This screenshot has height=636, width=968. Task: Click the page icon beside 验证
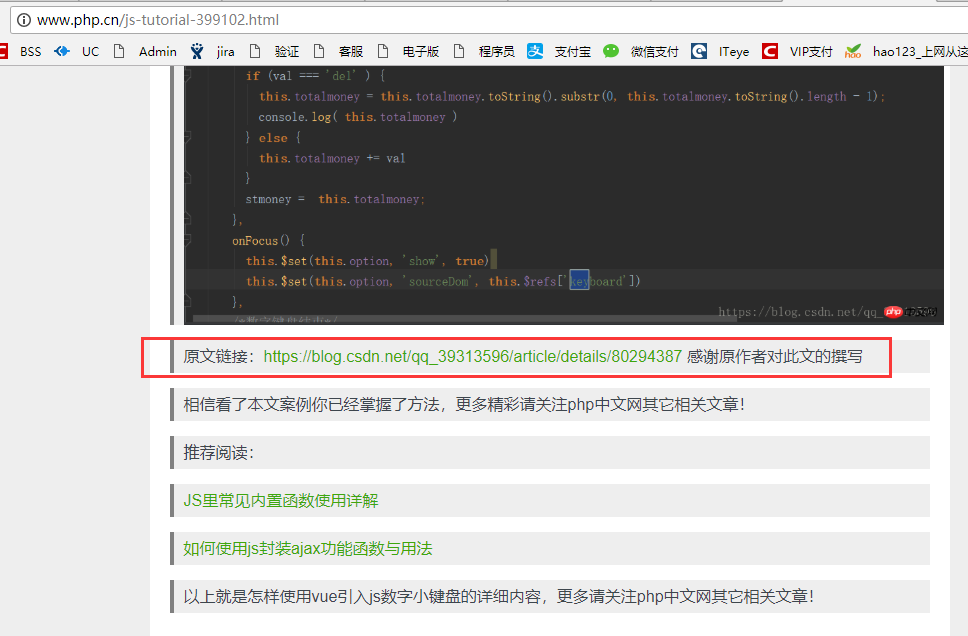(255, 51)
